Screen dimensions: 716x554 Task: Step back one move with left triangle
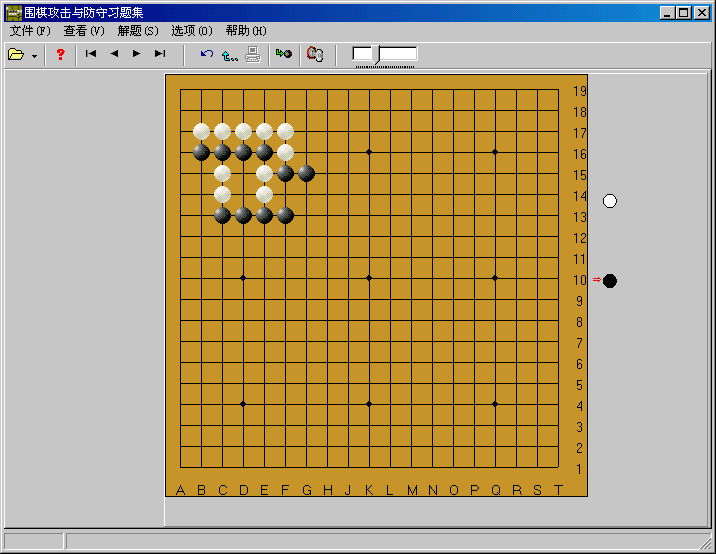coord(114,53)
